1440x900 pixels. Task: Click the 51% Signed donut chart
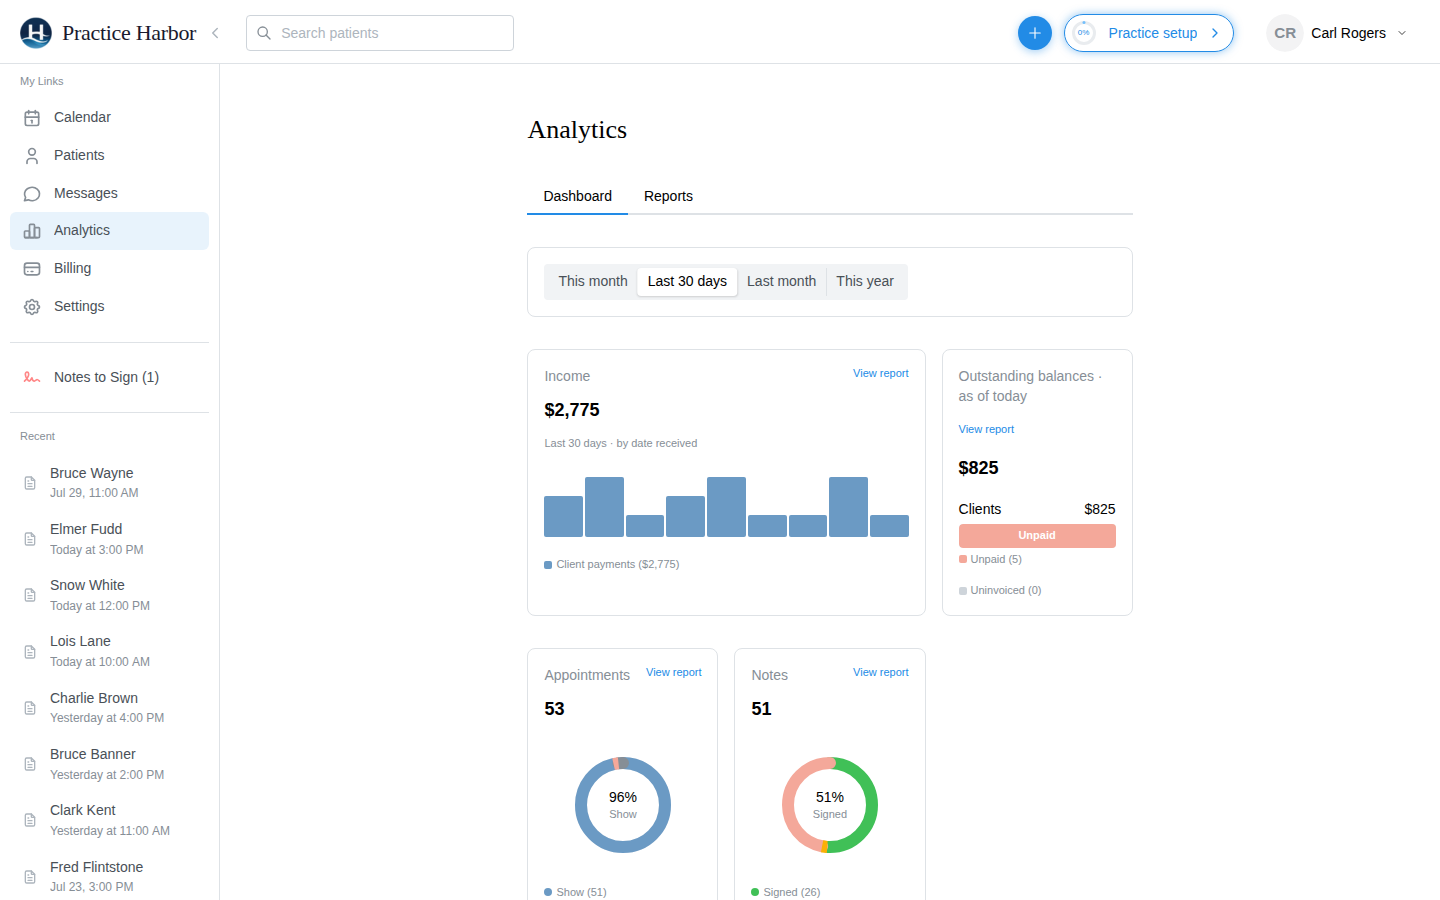tap(830, 805)
